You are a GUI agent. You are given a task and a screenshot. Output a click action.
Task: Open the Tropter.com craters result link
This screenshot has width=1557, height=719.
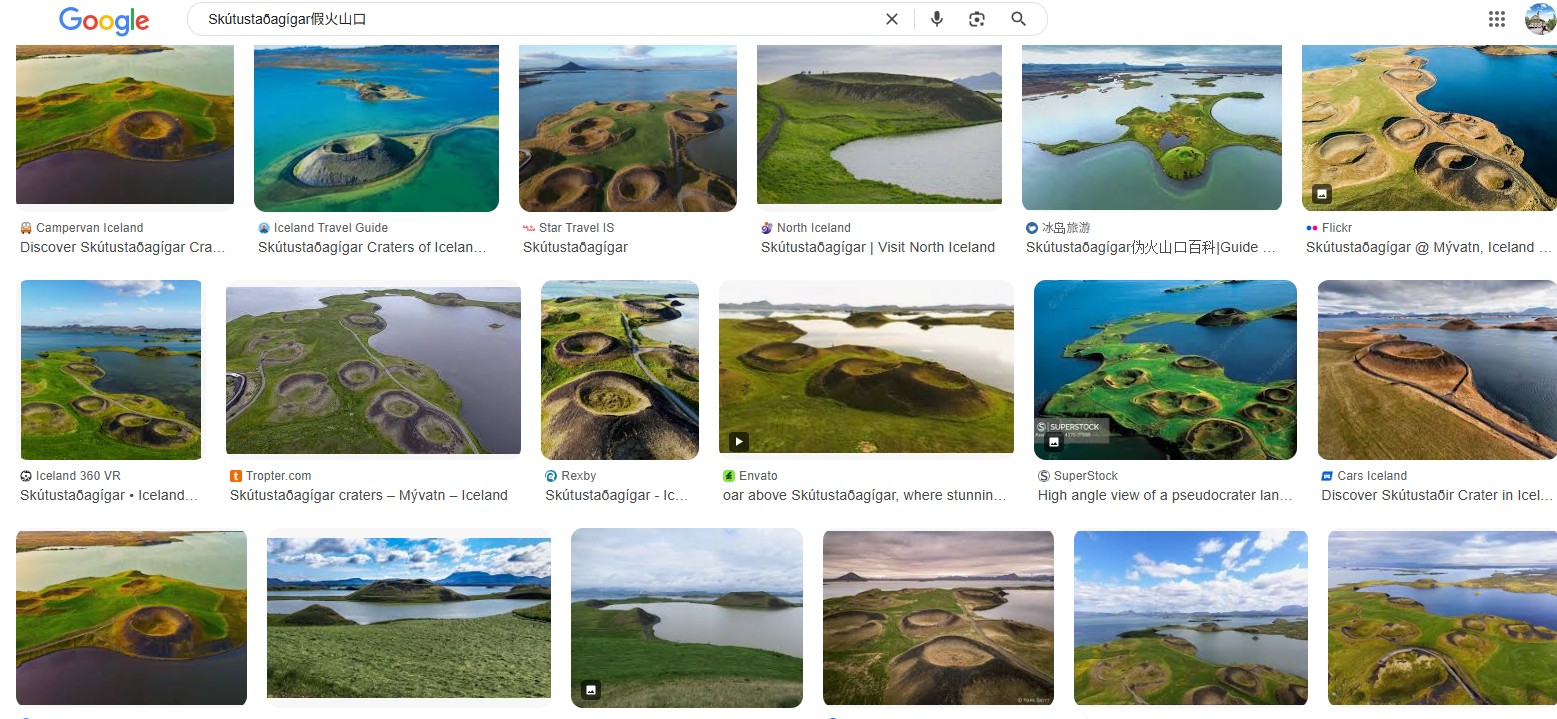pyautogui.click(x=368, y=495)
